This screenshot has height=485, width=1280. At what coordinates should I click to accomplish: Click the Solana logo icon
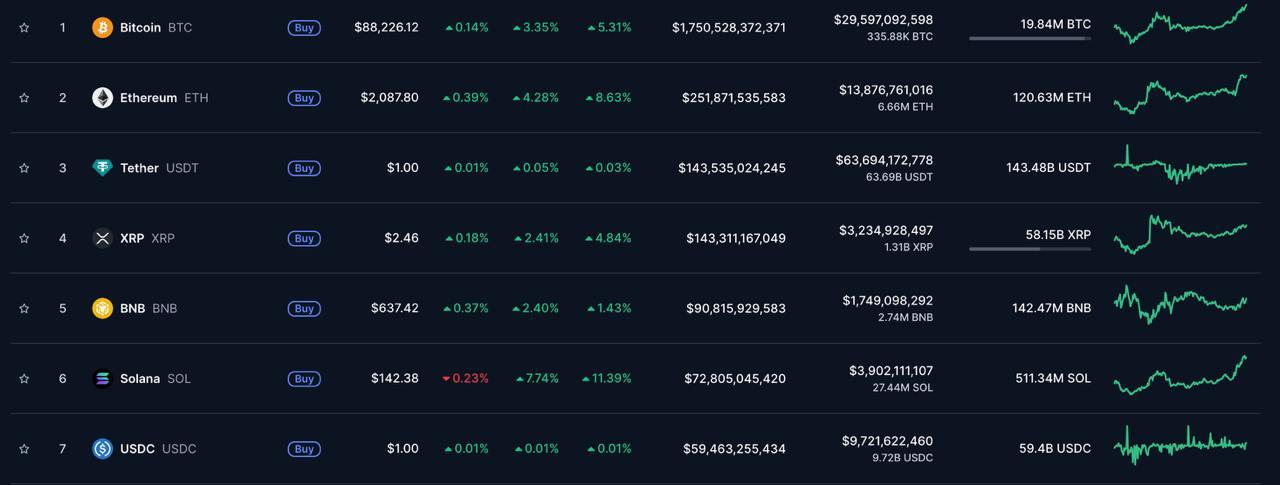coord(102,378)
